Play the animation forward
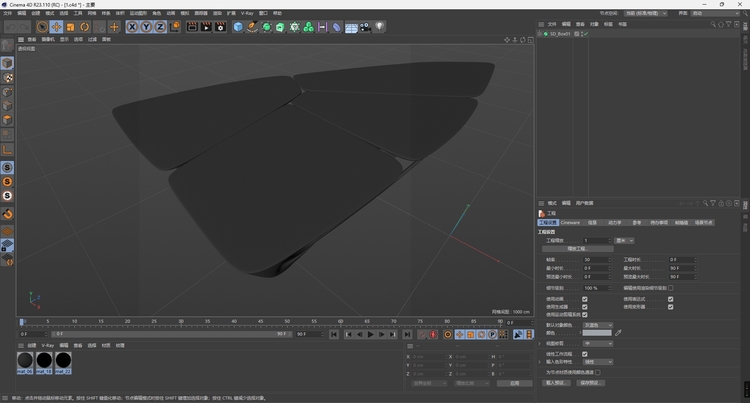The height and width of the screenshot is (403, 750). coord(370,335)
